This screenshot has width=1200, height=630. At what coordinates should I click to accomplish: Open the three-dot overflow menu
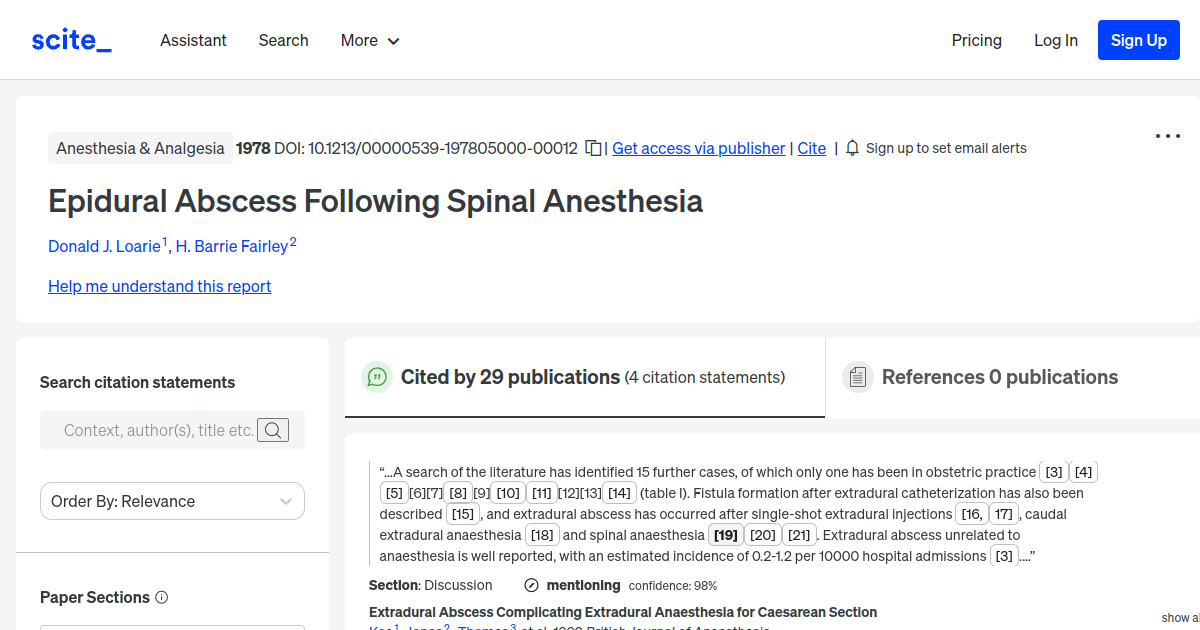pos(1167,135)
